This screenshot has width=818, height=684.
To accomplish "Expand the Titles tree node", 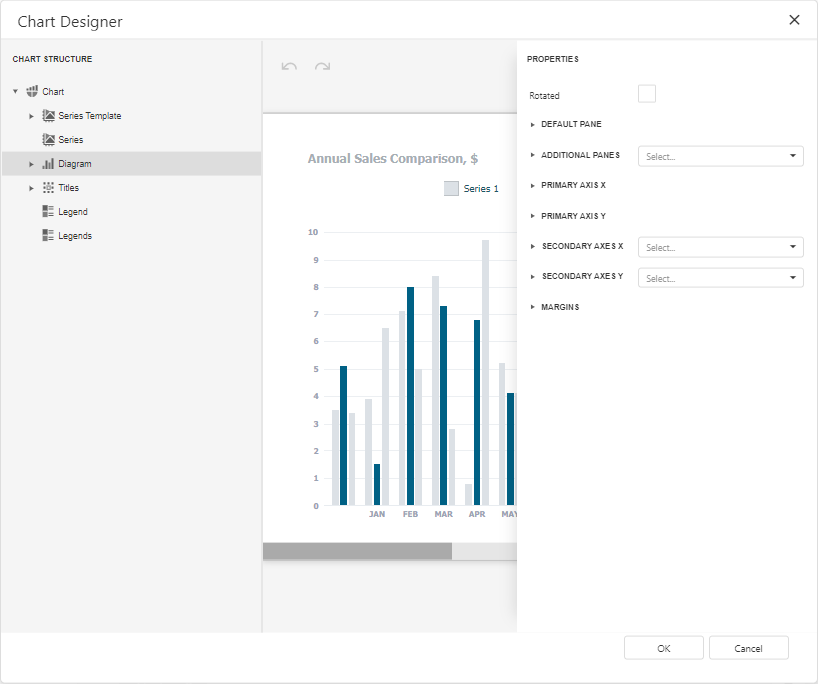I will click(31, 188).
